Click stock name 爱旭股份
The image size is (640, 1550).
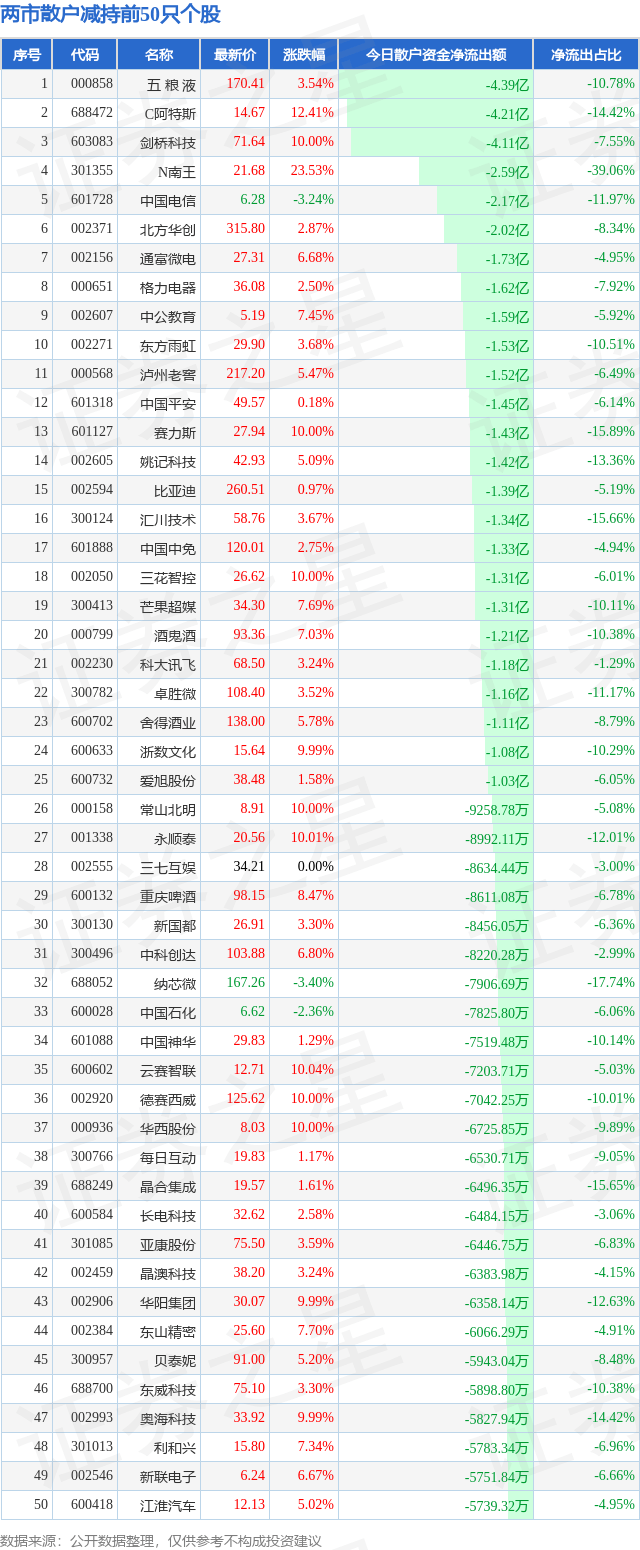[x=168, y=780]
